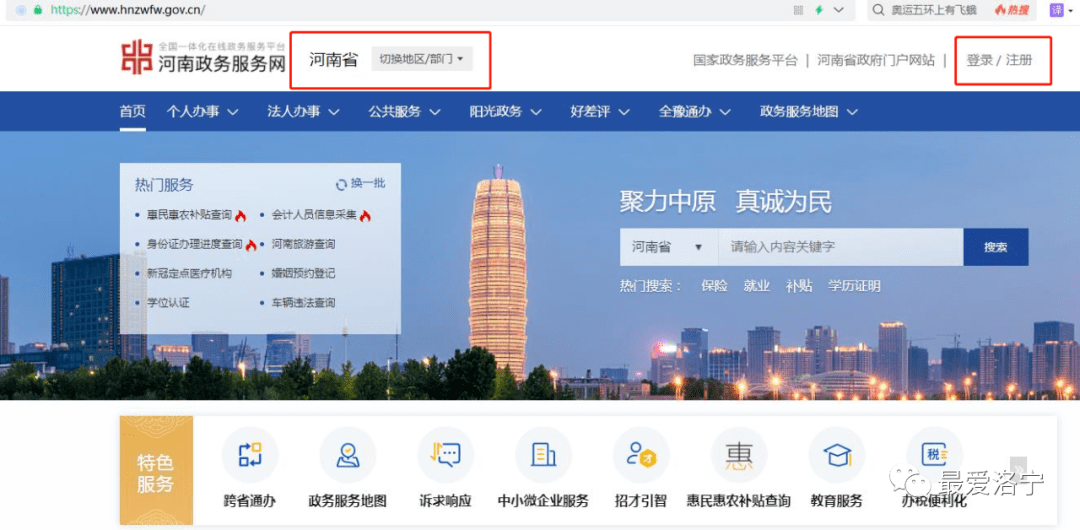Open the 学位认证 link

point(168,302)
